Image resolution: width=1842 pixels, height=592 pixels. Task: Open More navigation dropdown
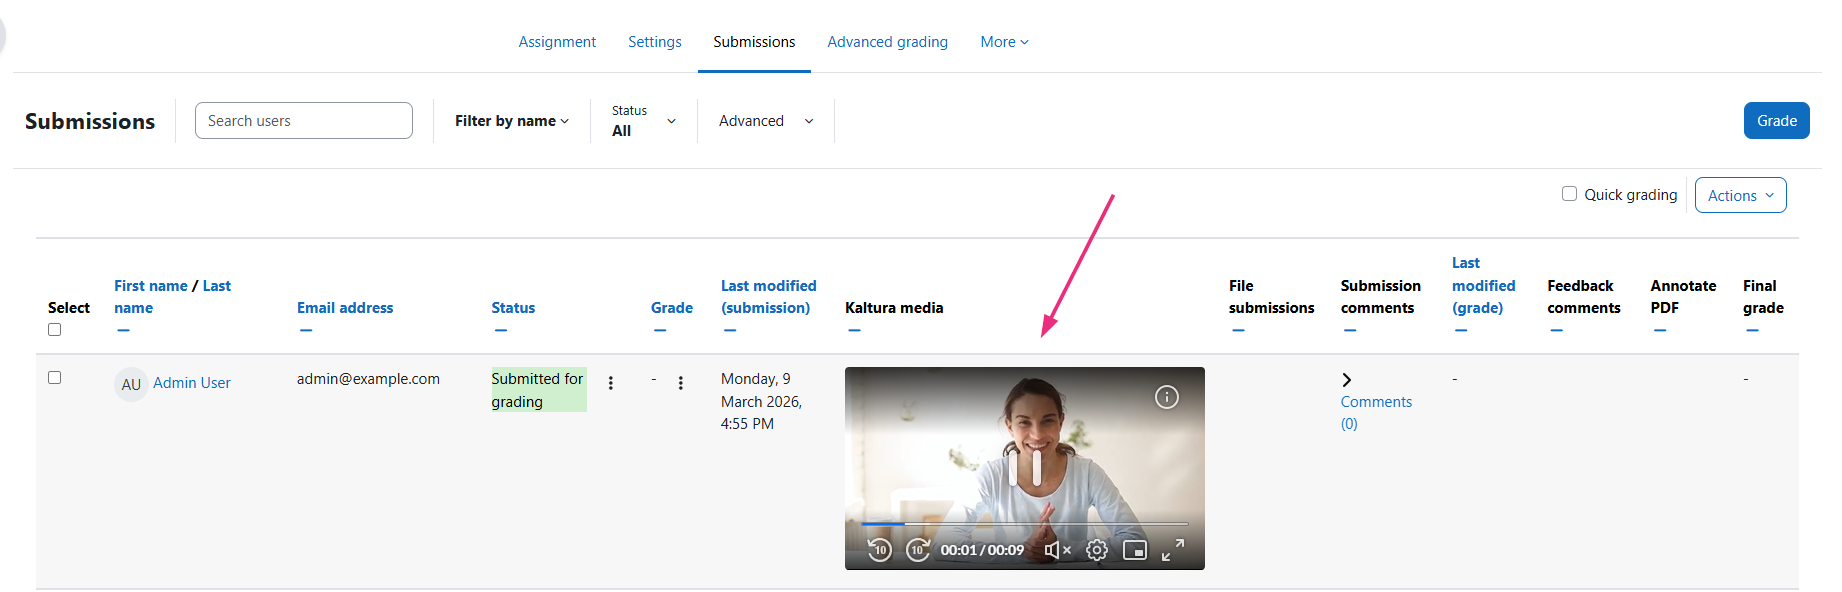(1004, 42)
